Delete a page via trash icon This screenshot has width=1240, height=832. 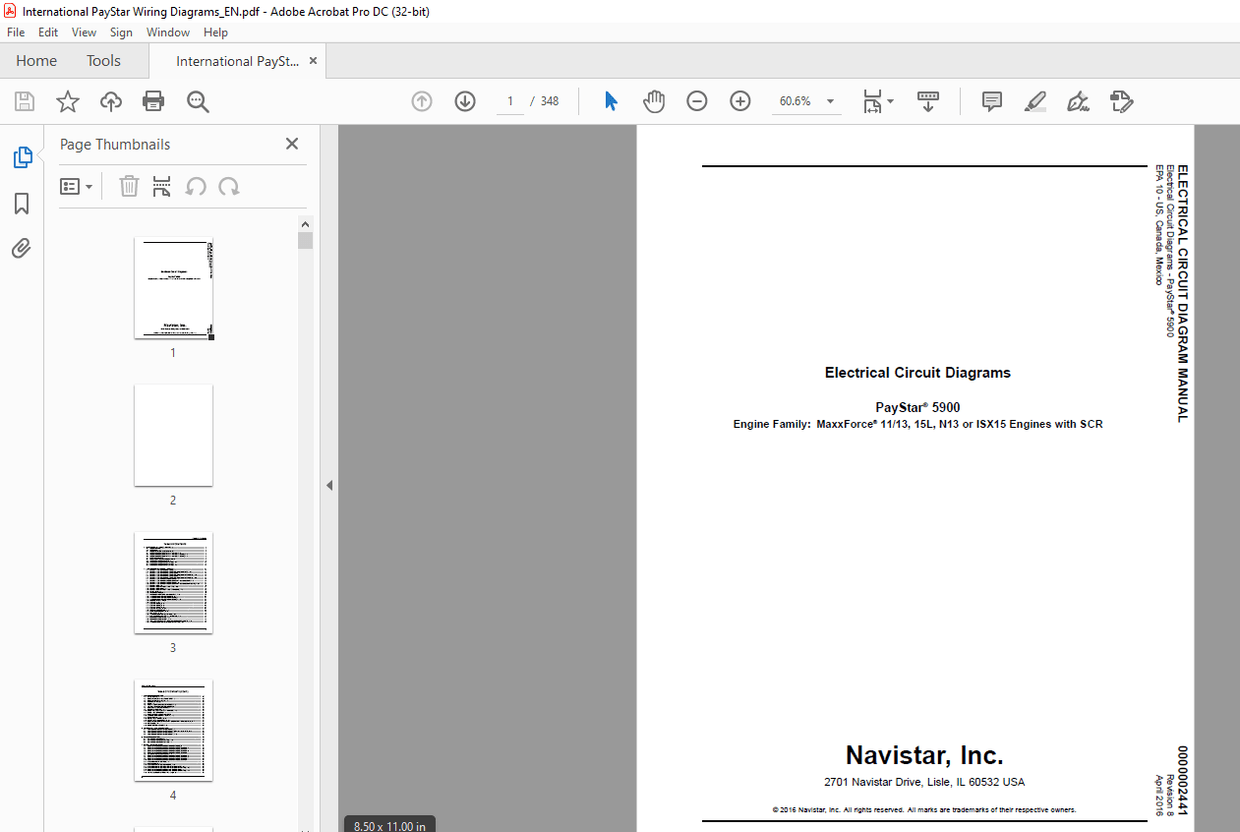(x=128, y=186)
